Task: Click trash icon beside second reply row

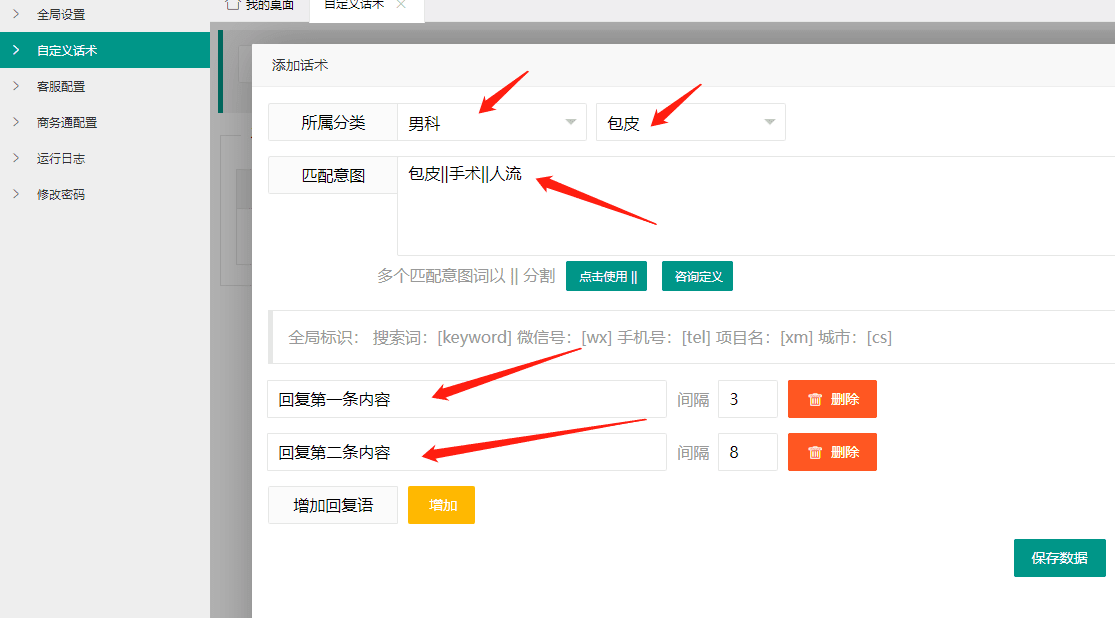Action: point(815,452)
